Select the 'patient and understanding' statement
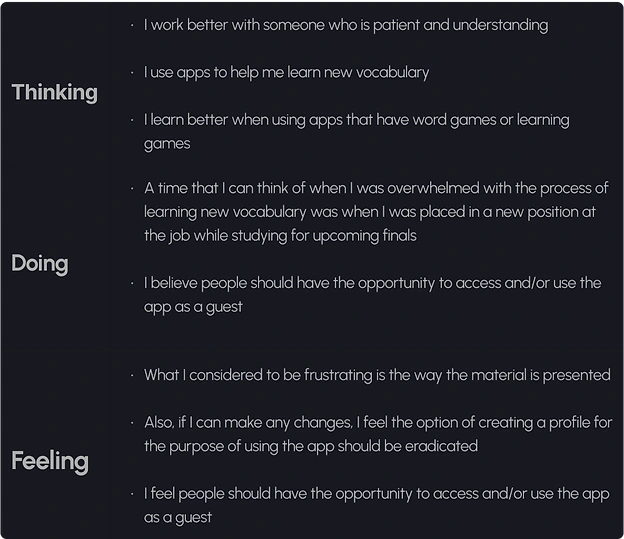The image size is (624, 539). [345, 24]
